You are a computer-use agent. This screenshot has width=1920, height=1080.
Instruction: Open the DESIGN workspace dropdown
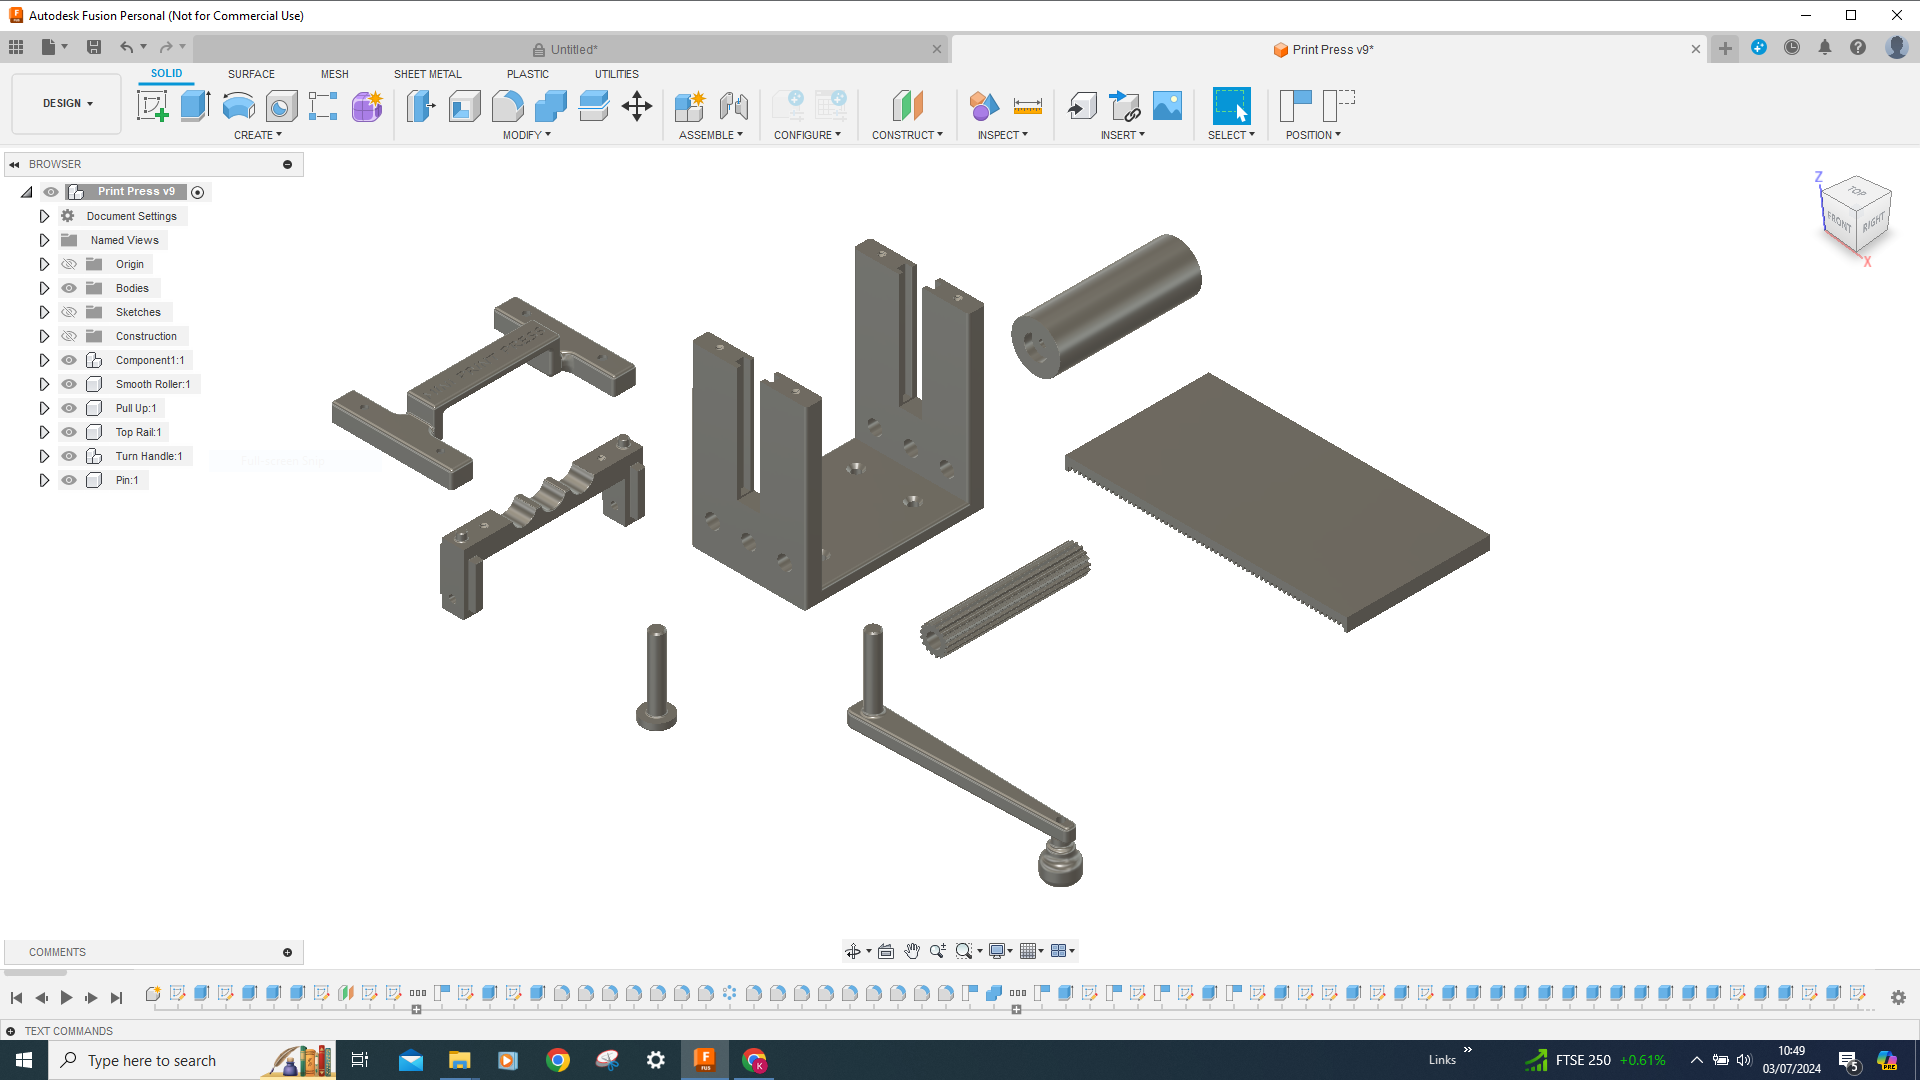click(x=67, y=103)
